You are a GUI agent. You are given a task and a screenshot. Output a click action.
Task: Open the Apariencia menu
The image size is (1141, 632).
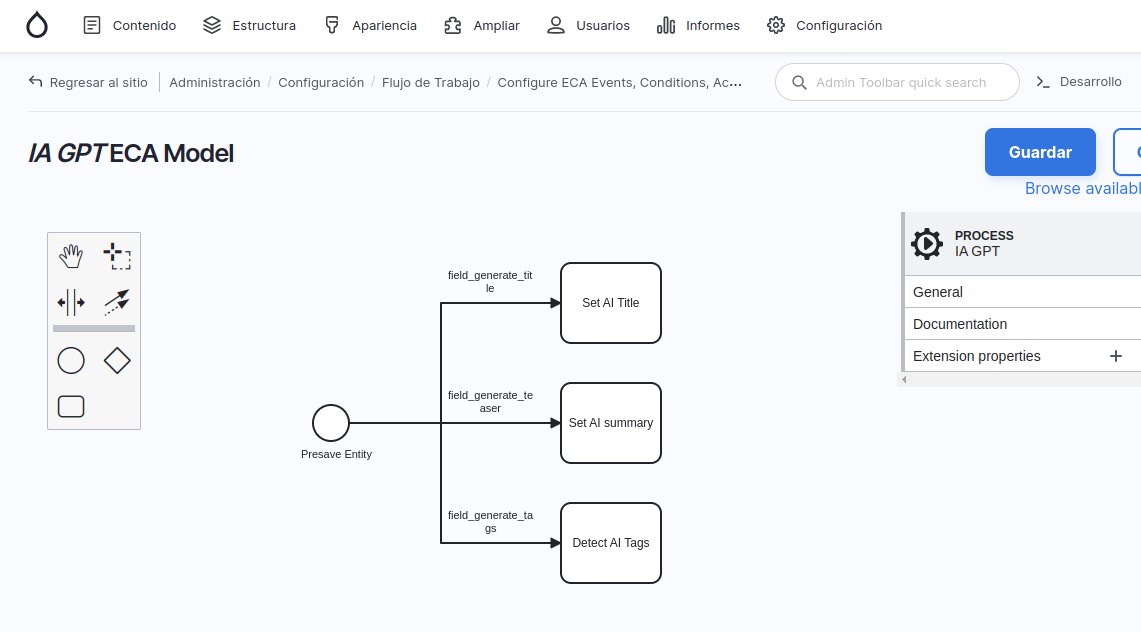[x=371, y=25]
